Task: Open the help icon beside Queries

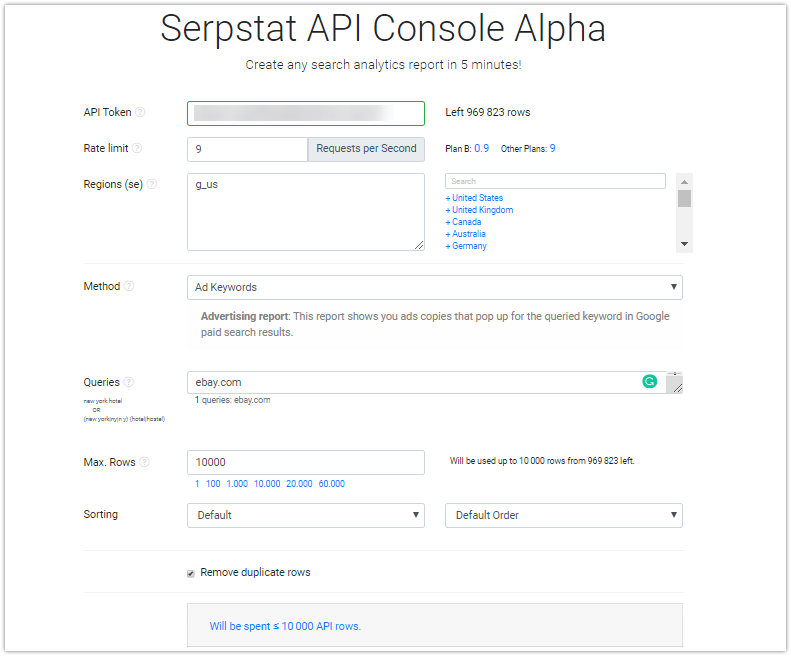Action: pyautogui.click(x=129, y=382)
